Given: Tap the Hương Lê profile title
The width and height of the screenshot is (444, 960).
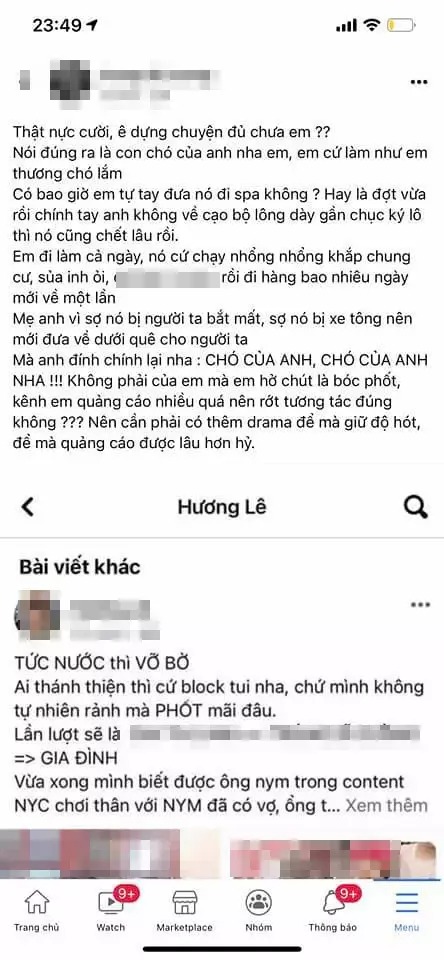Looking at the screenshot, I should [222, 507].
